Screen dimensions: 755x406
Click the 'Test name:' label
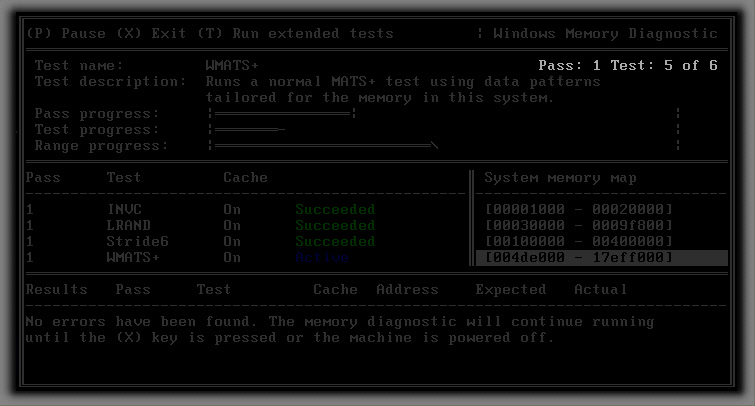pos(79,65)
